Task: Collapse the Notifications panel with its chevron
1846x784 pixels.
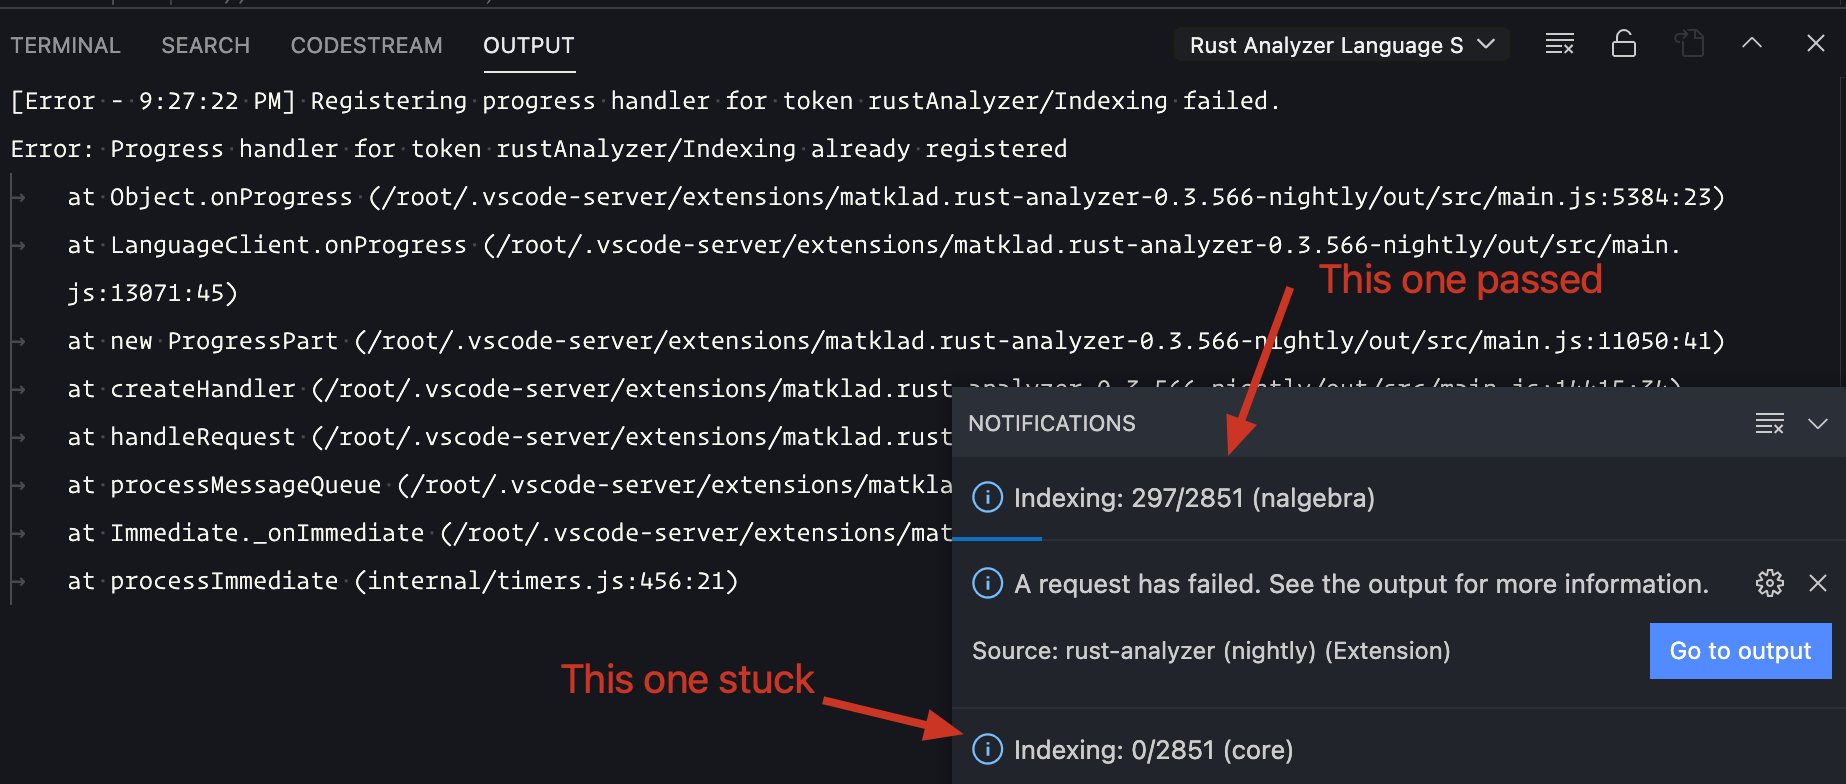Action: point(1820,423)
